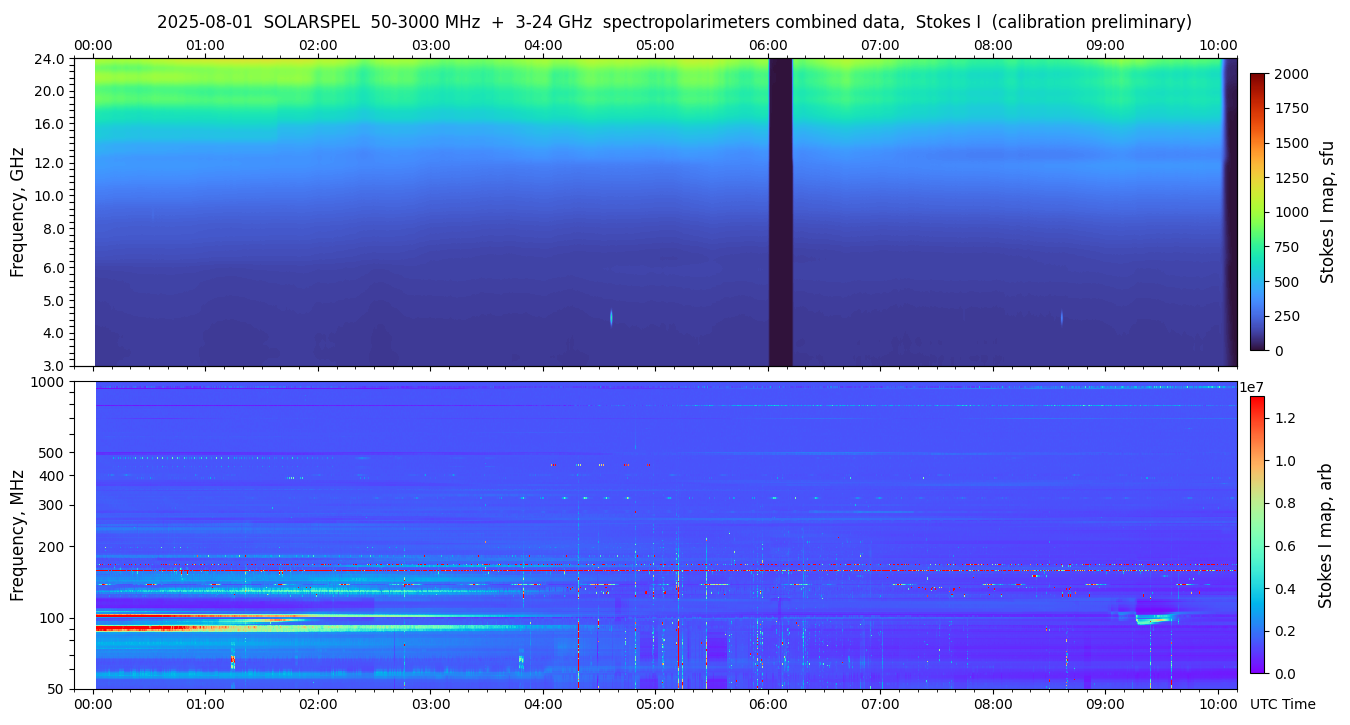Screen dimensions: 1350x725
Task: Select the "Frequency, GHz" axis label
Action: [17, 212]
